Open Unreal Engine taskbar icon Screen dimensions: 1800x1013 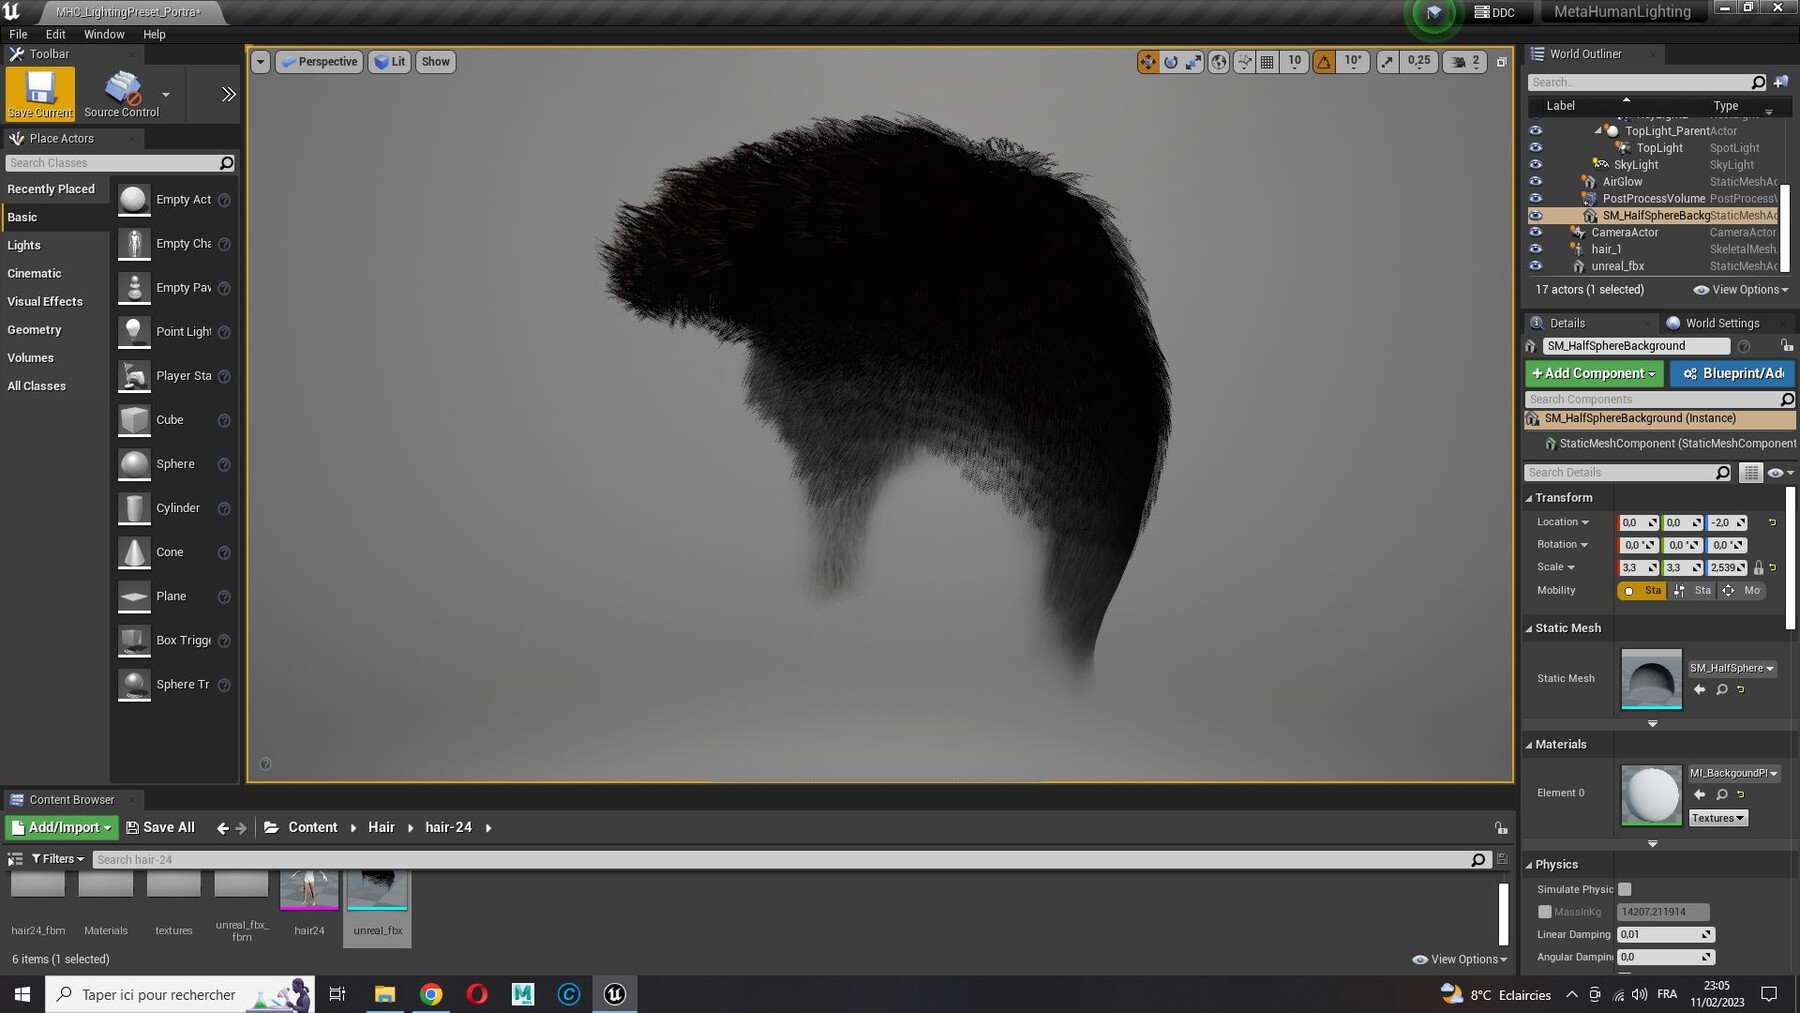tap(615, 994)
